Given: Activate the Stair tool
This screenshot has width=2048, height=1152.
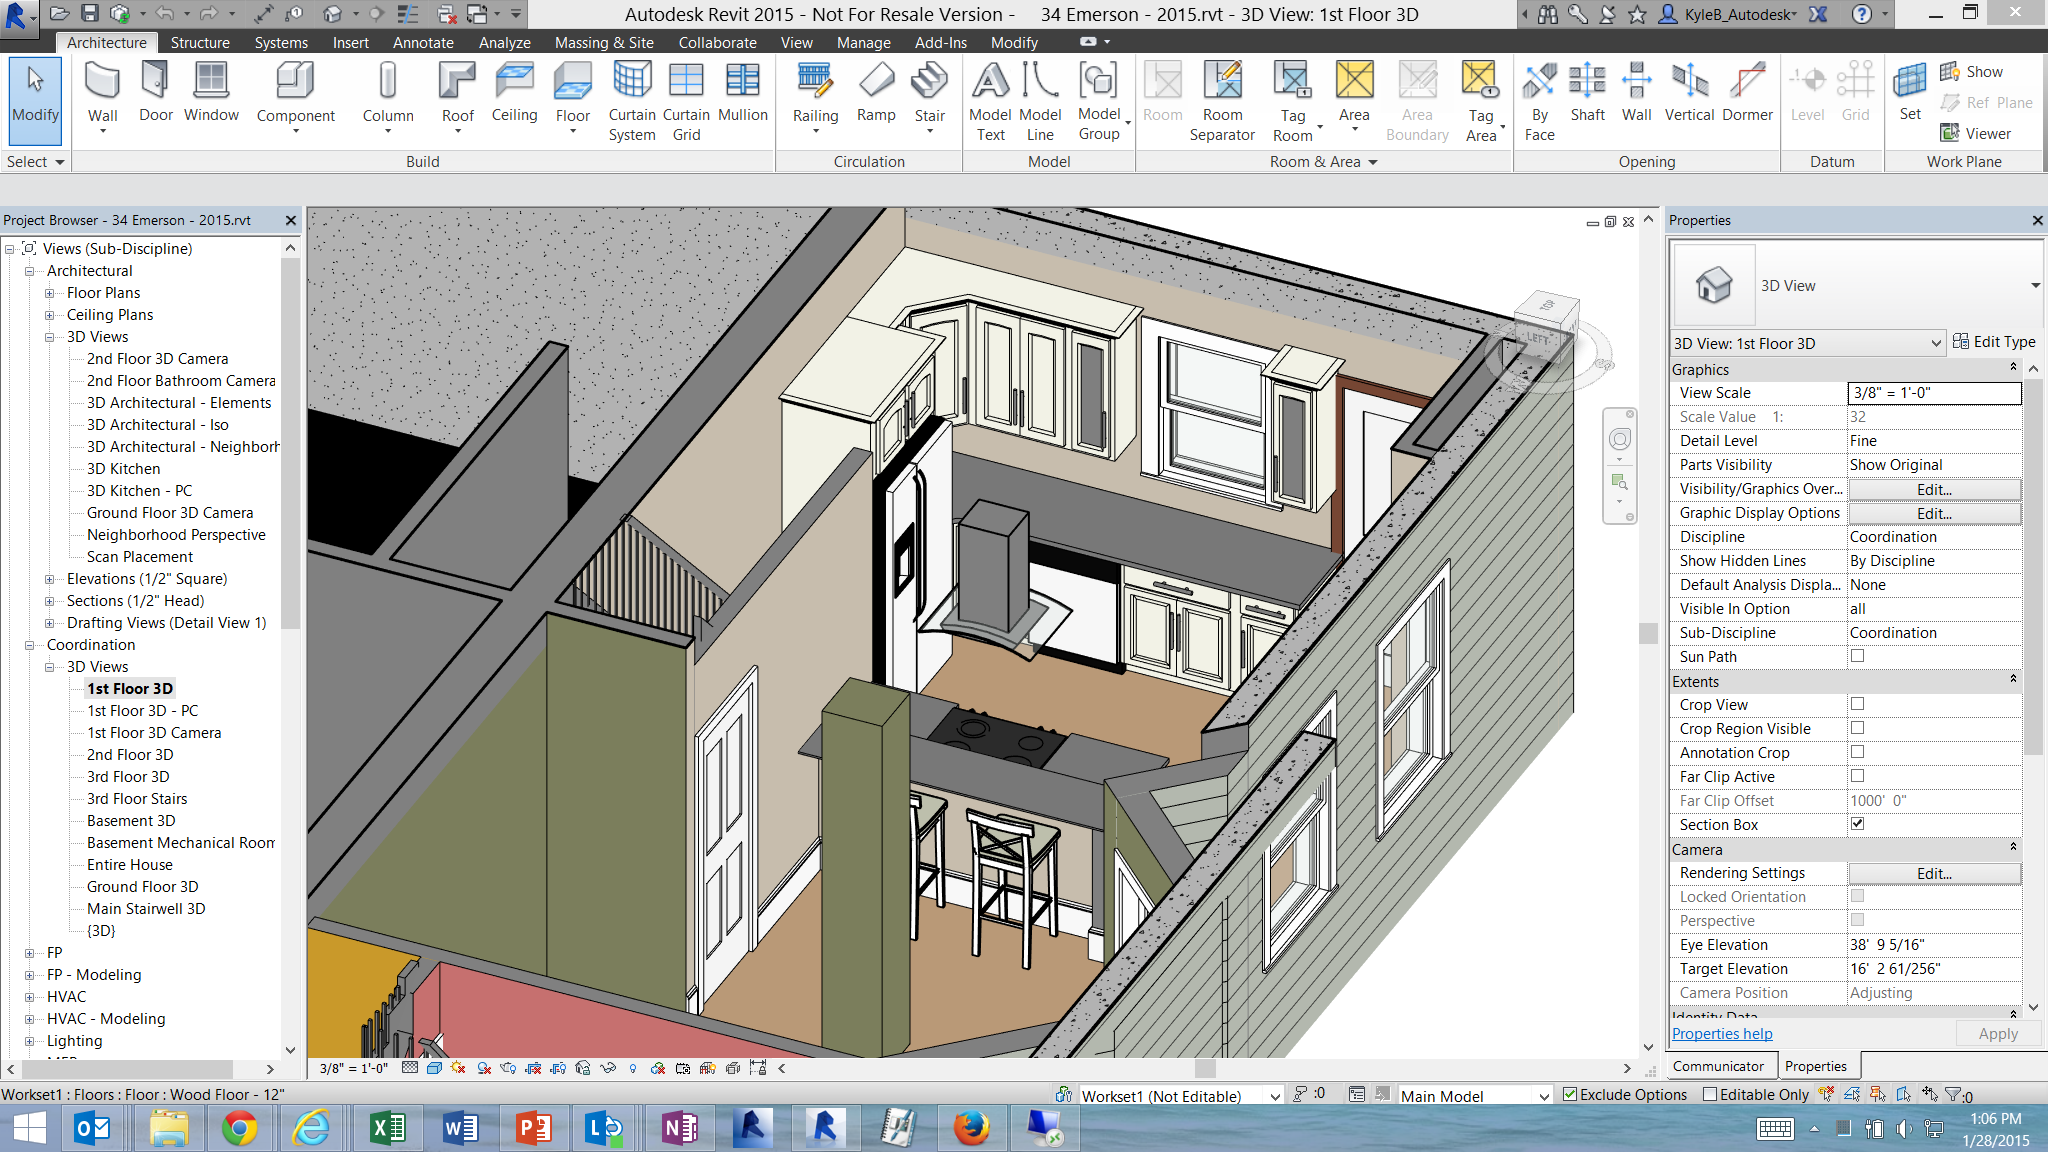Looking at the screenshot, I should pos(929,96).
